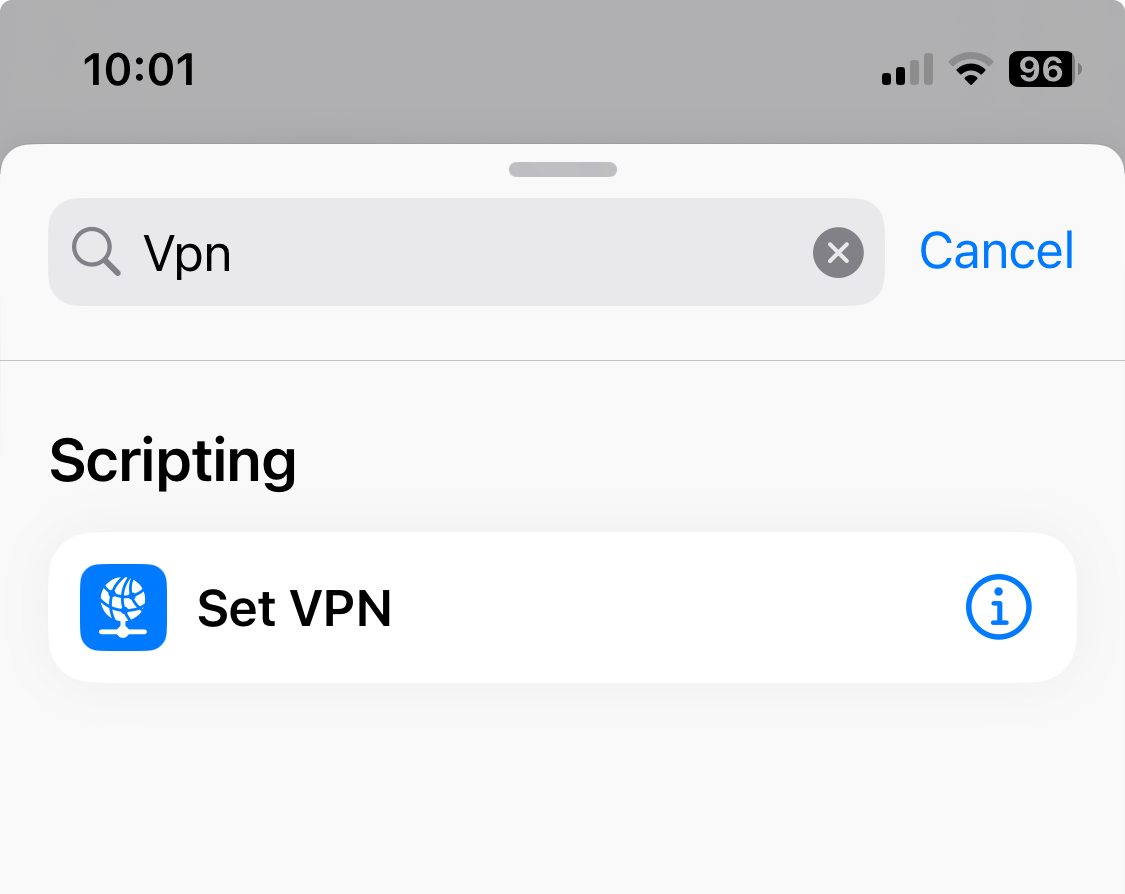Tap middle of Set VPN row

[x=562, y=607]
